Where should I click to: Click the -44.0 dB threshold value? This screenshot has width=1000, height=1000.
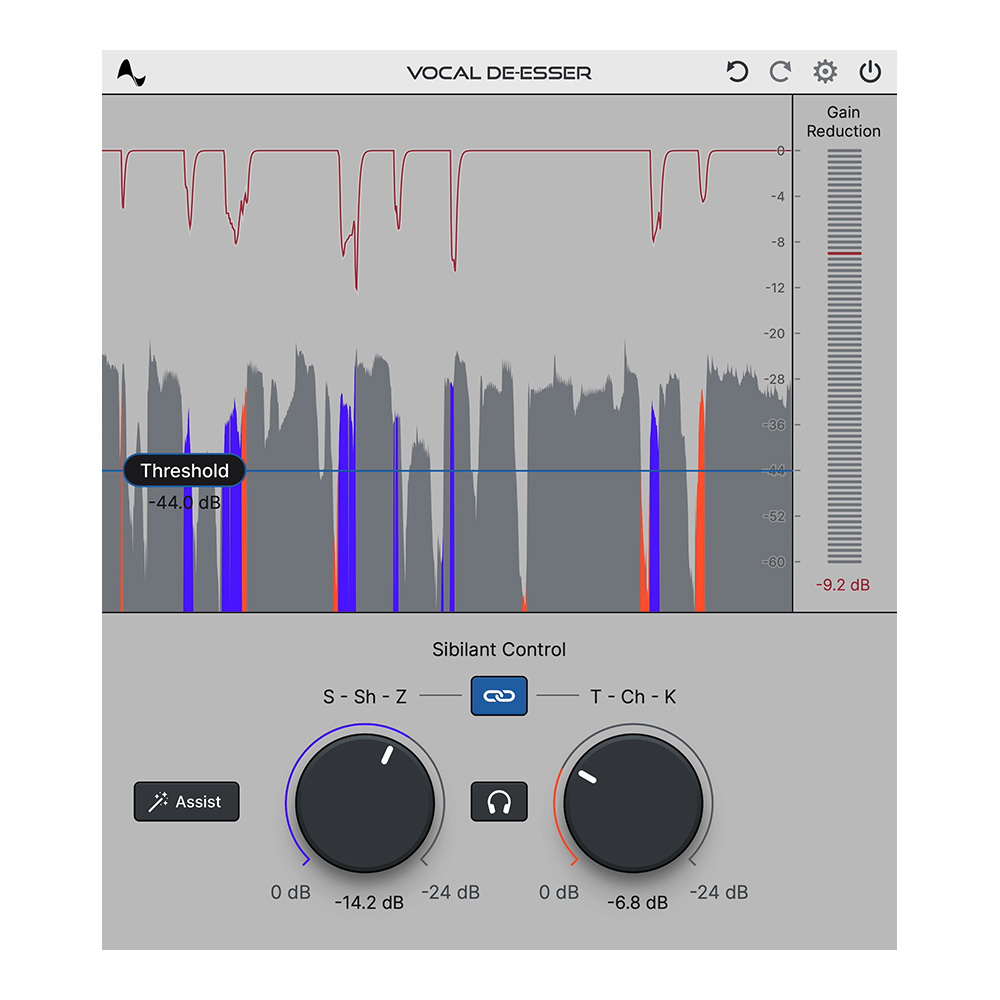pyautogui.click(x=184, y=503)
